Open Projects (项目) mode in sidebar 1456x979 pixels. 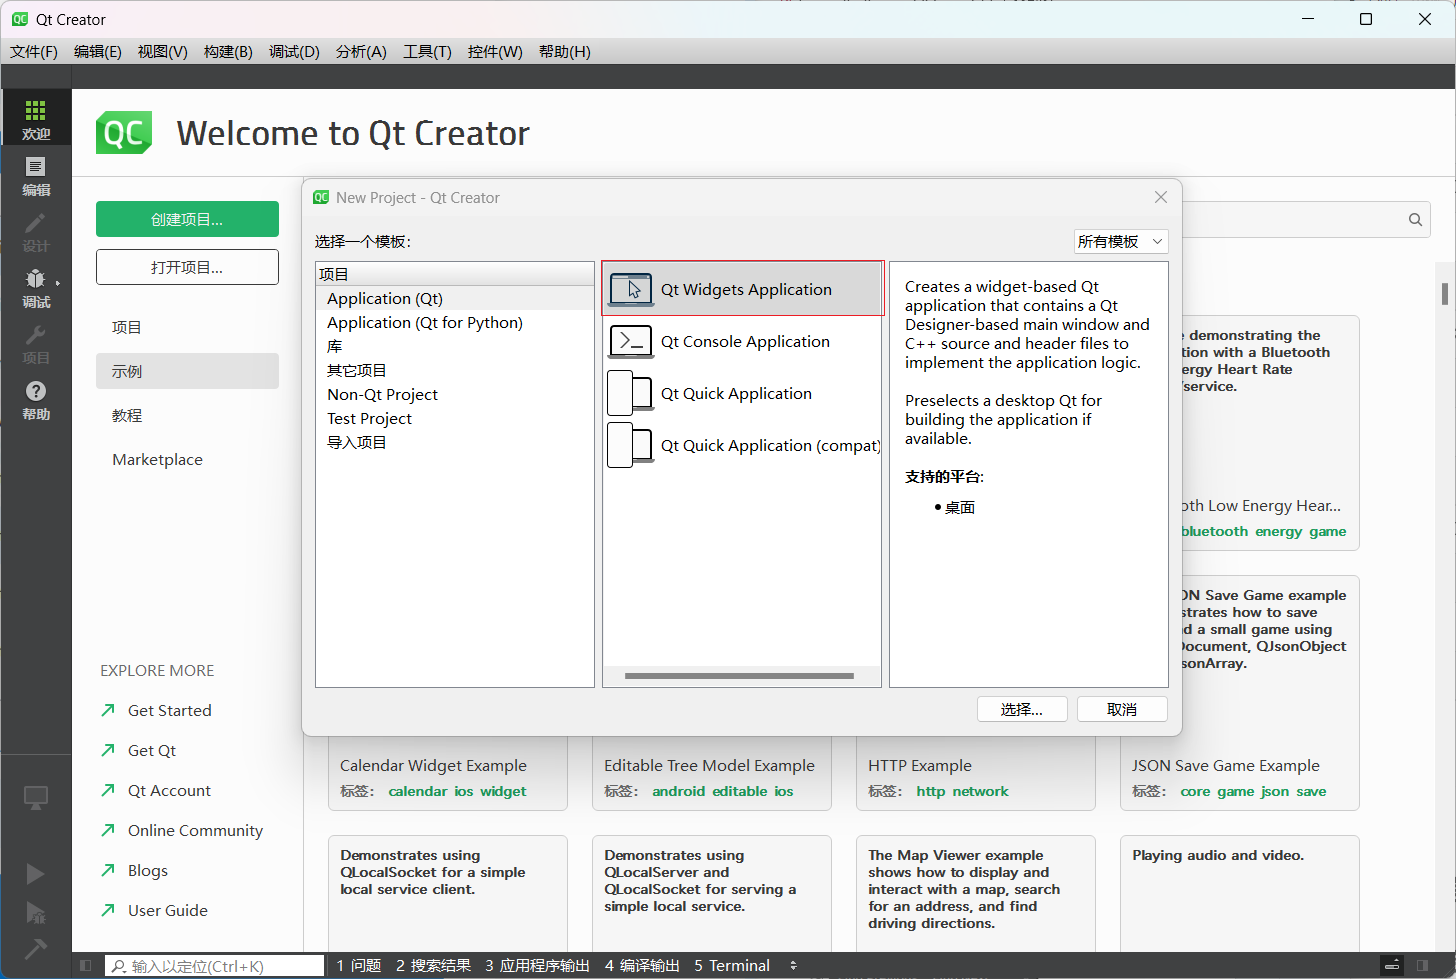point(36,343)
